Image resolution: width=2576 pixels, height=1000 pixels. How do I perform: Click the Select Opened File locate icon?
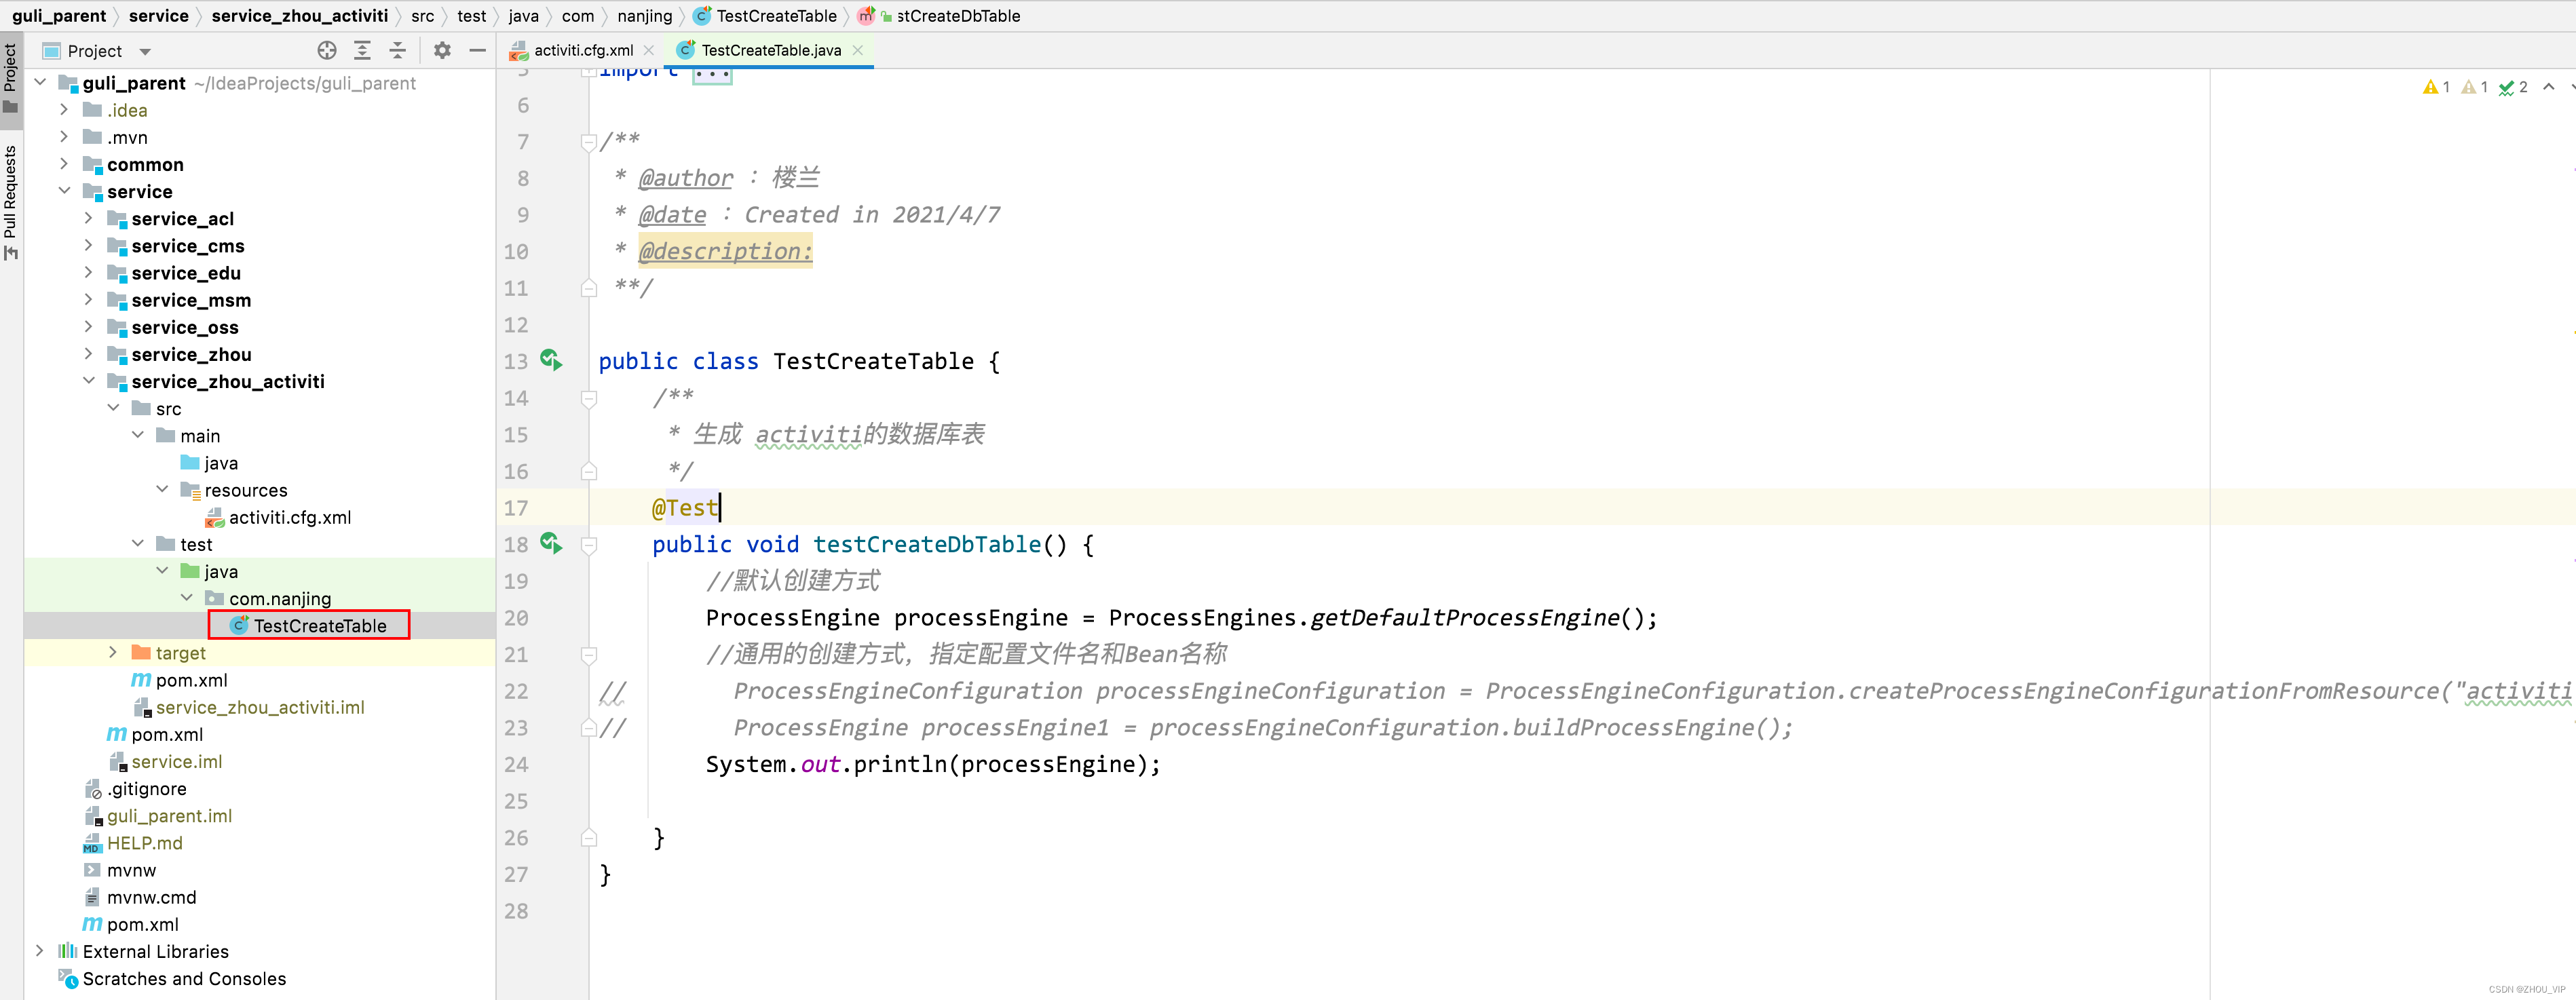click(327, 50)
